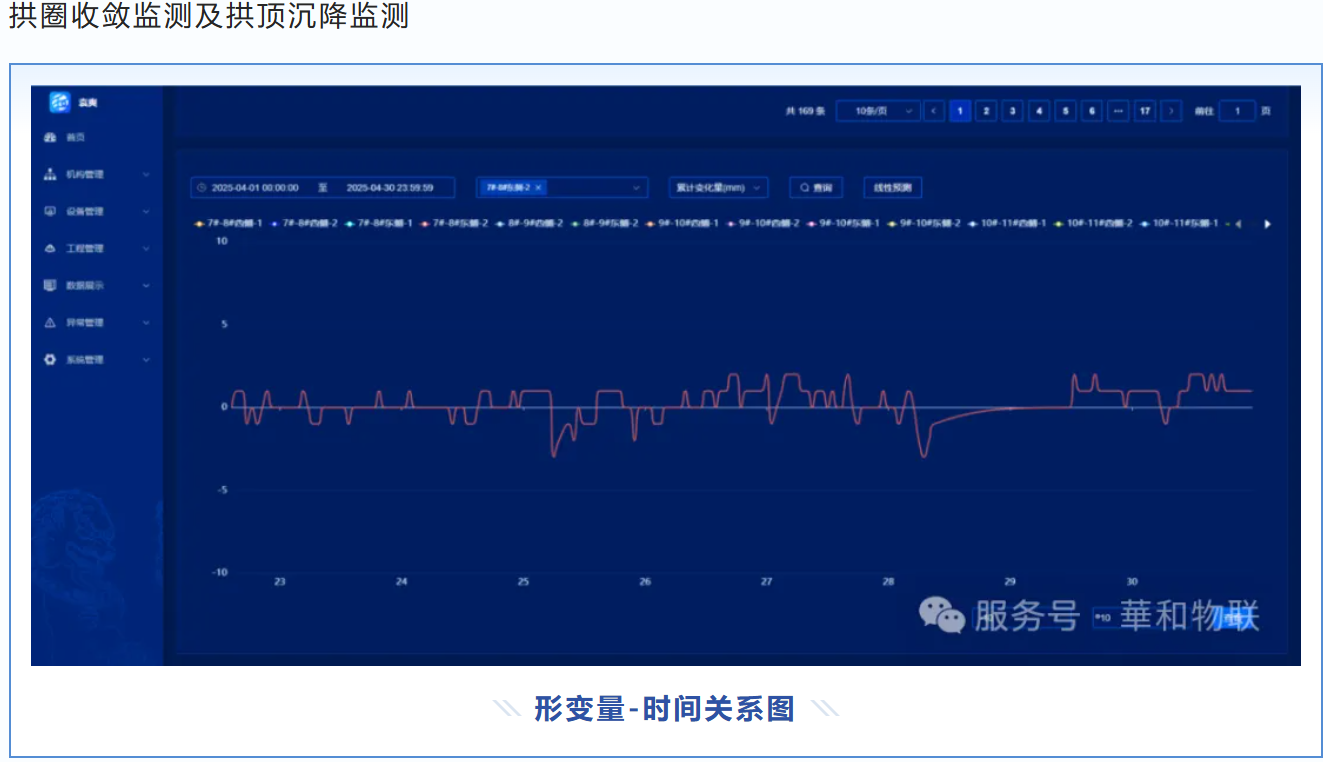Open the 累计变化量(mm) metric dropdown

pyautogui.click(x=718, y=187)
